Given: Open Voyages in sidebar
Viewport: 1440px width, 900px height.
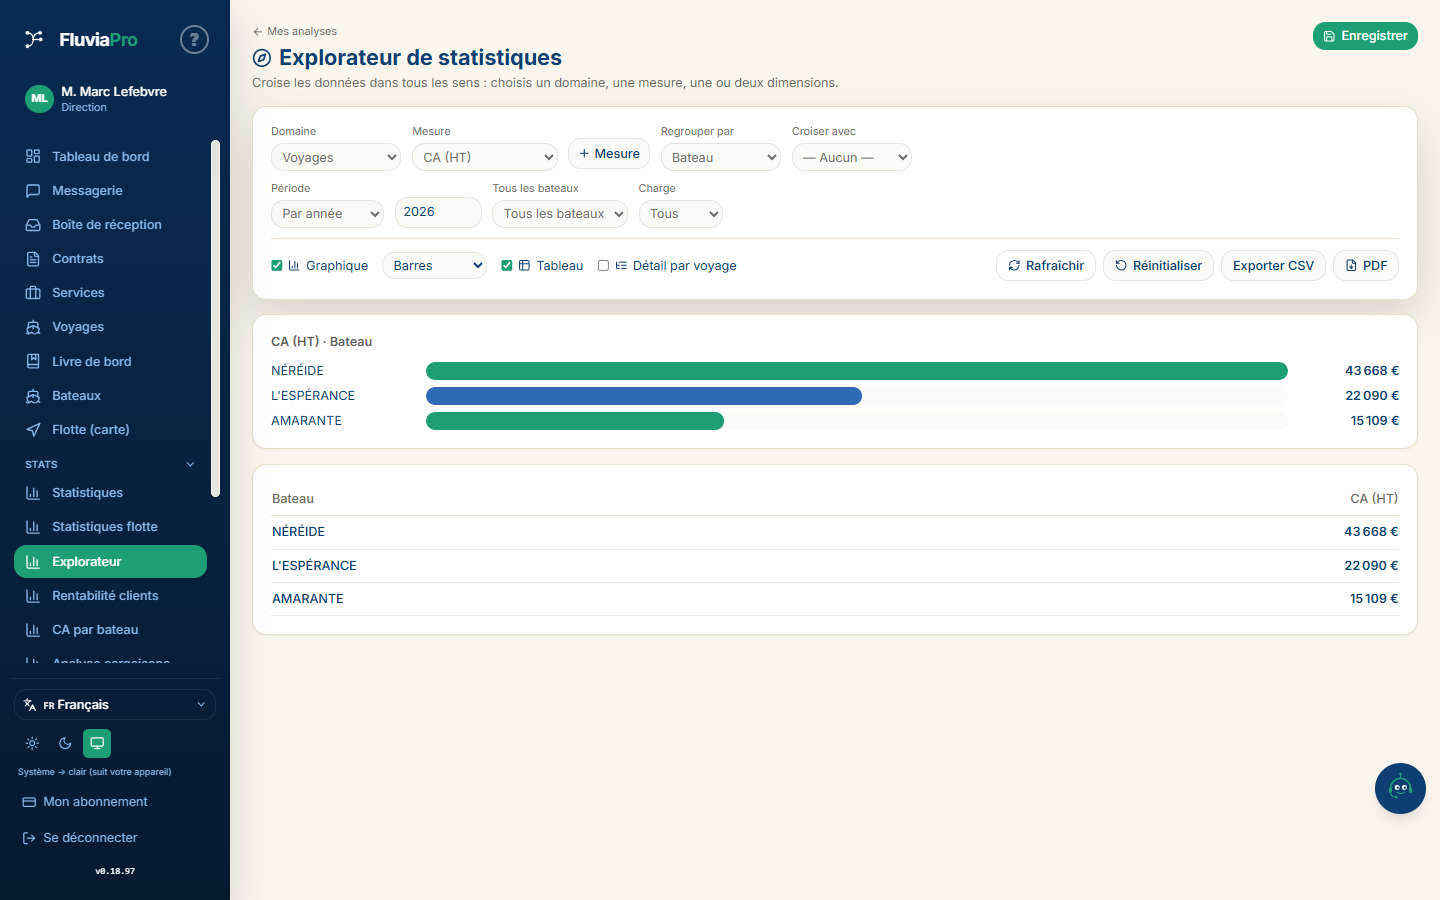Looking at the screenshot, I should click(110, 326).
